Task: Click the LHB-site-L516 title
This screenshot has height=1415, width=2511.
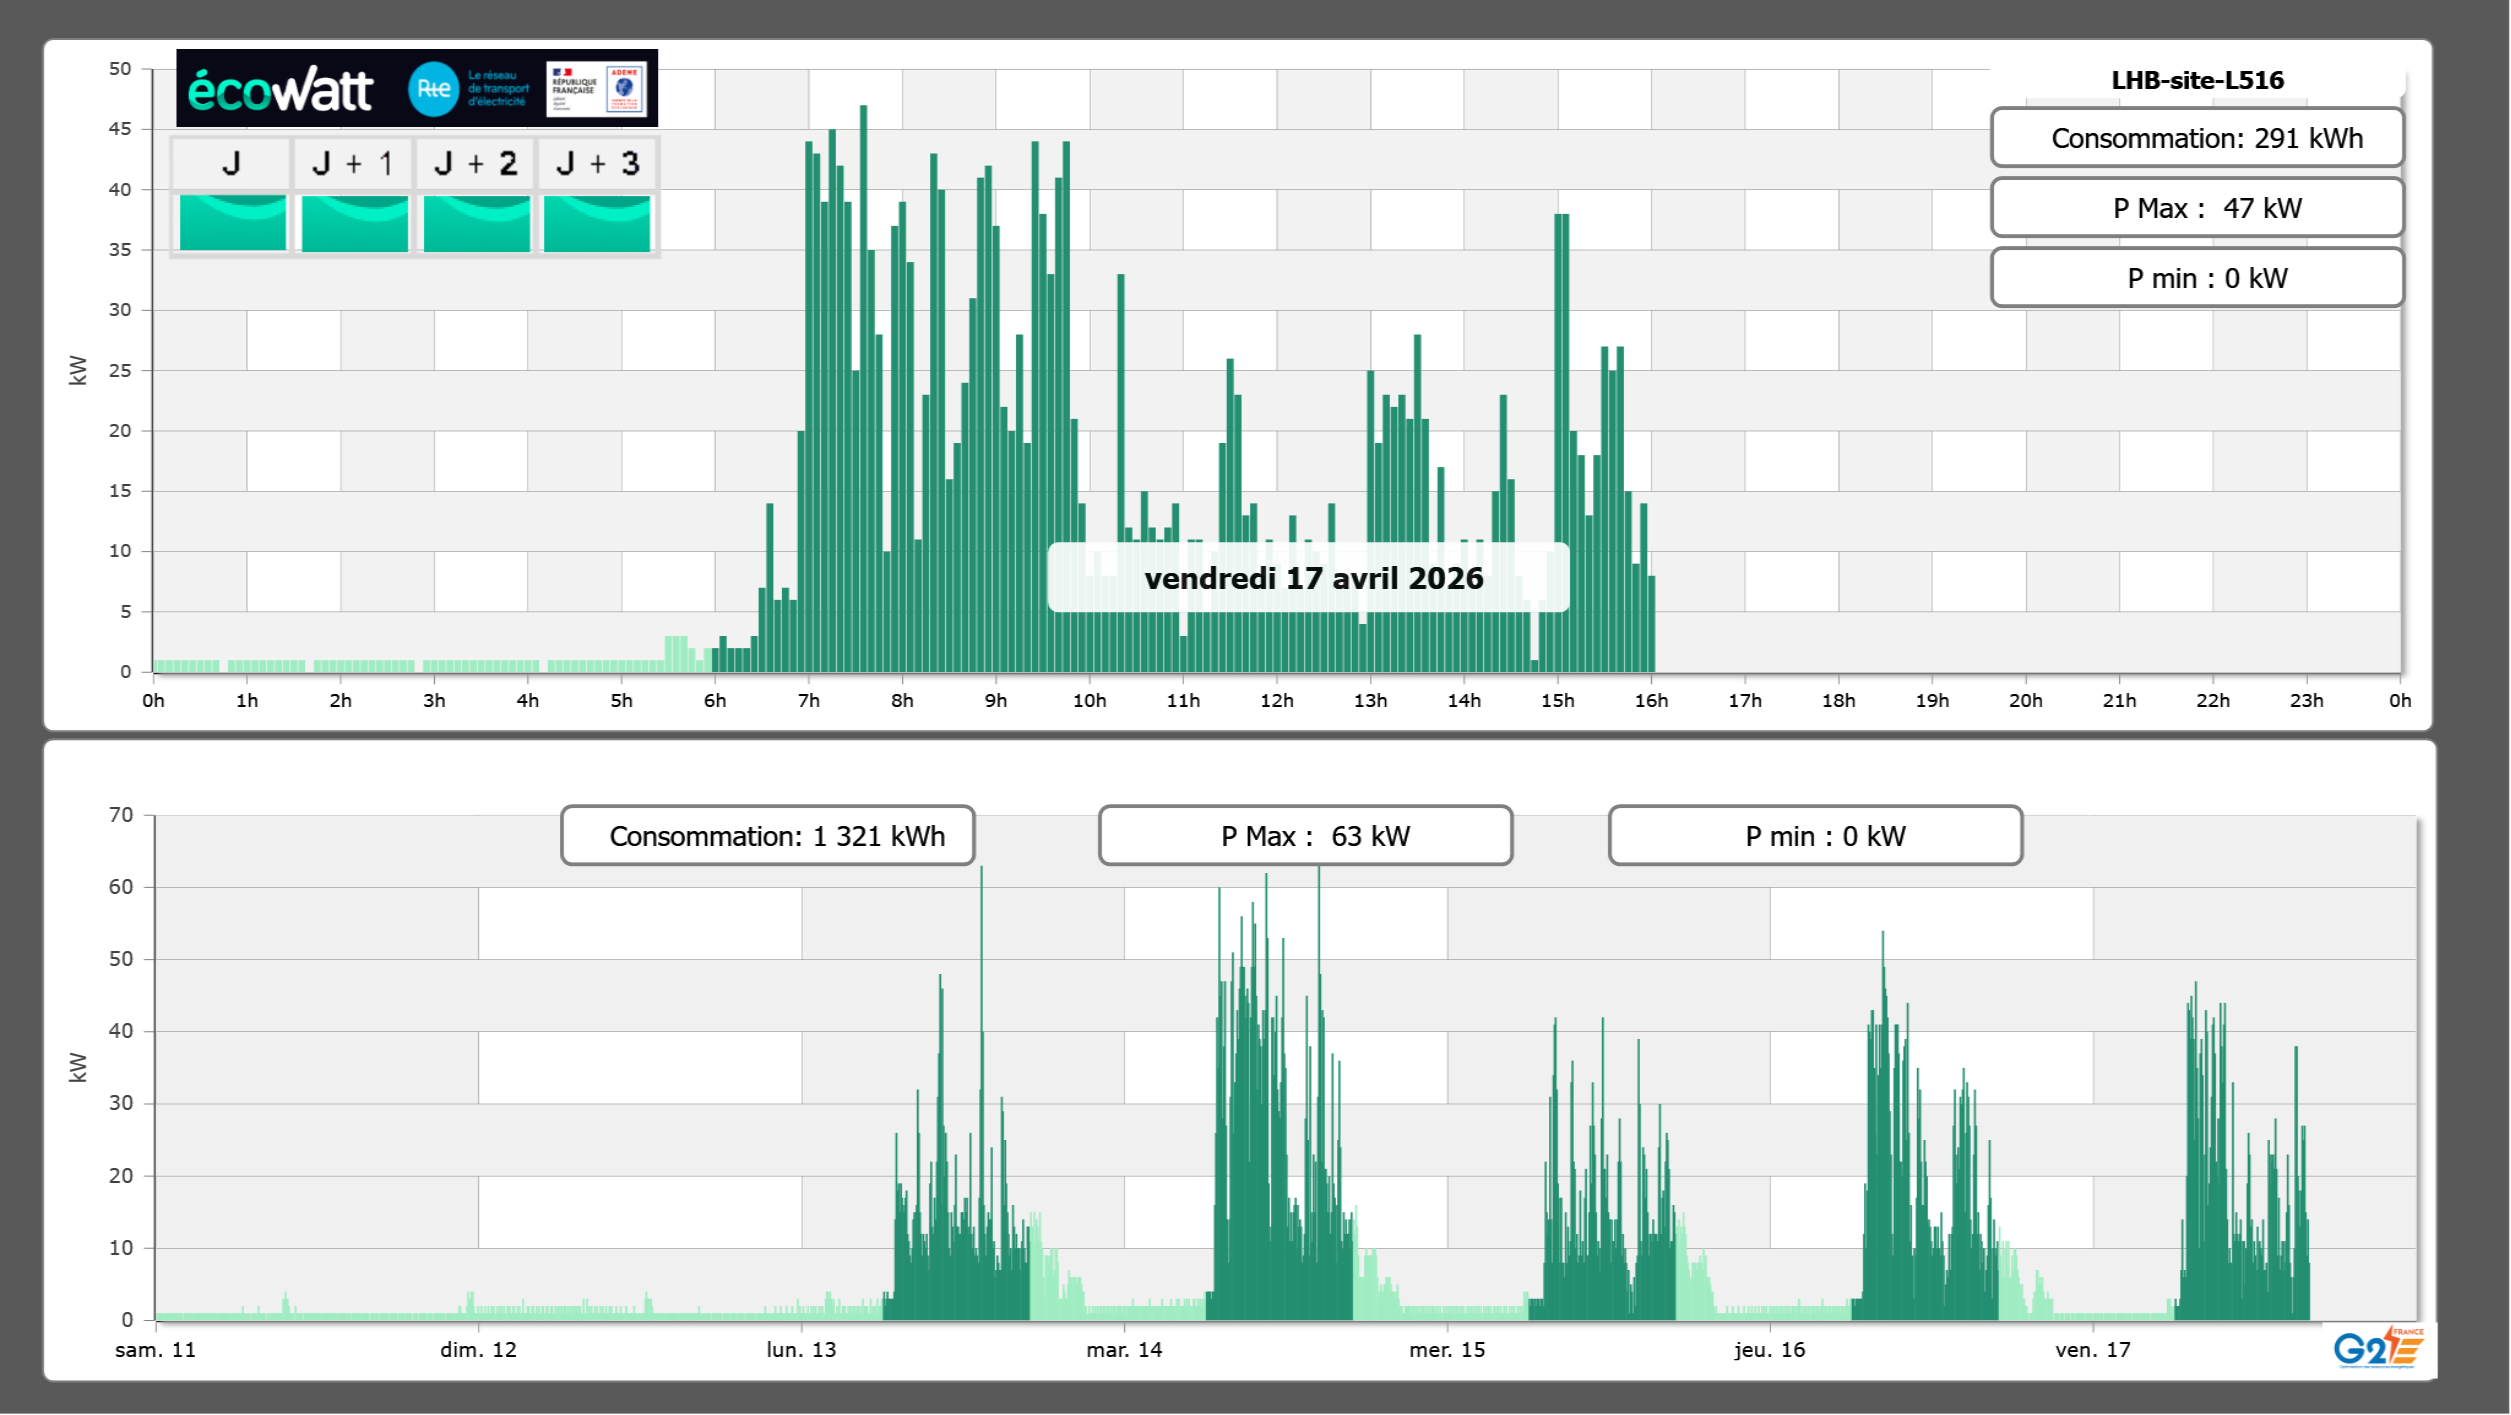Action: pyautogui.click(x=2197, y=80)
